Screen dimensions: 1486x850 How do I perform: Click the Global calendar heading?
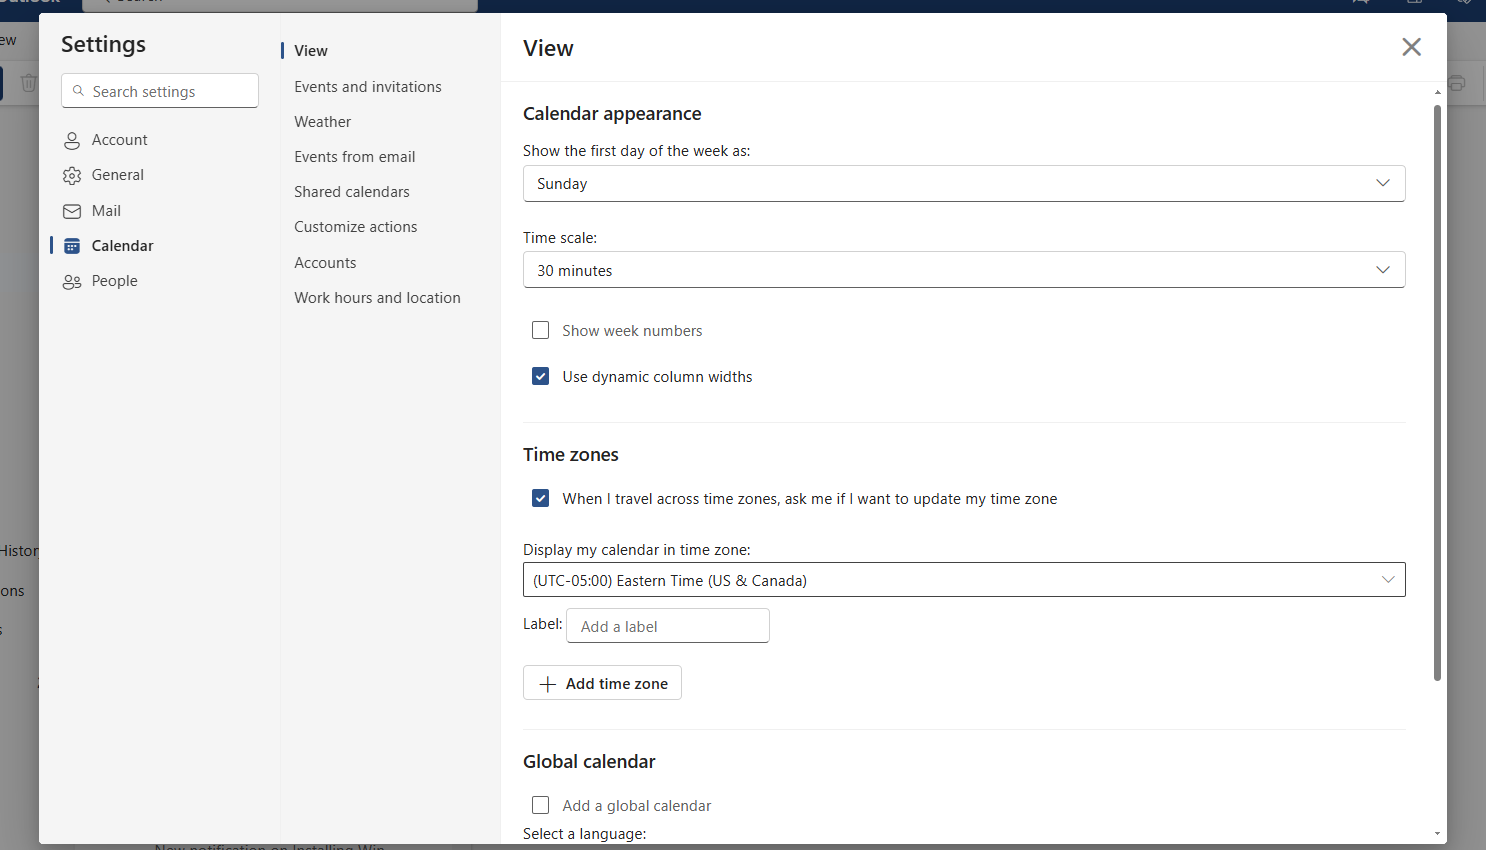tap(589, 762)
